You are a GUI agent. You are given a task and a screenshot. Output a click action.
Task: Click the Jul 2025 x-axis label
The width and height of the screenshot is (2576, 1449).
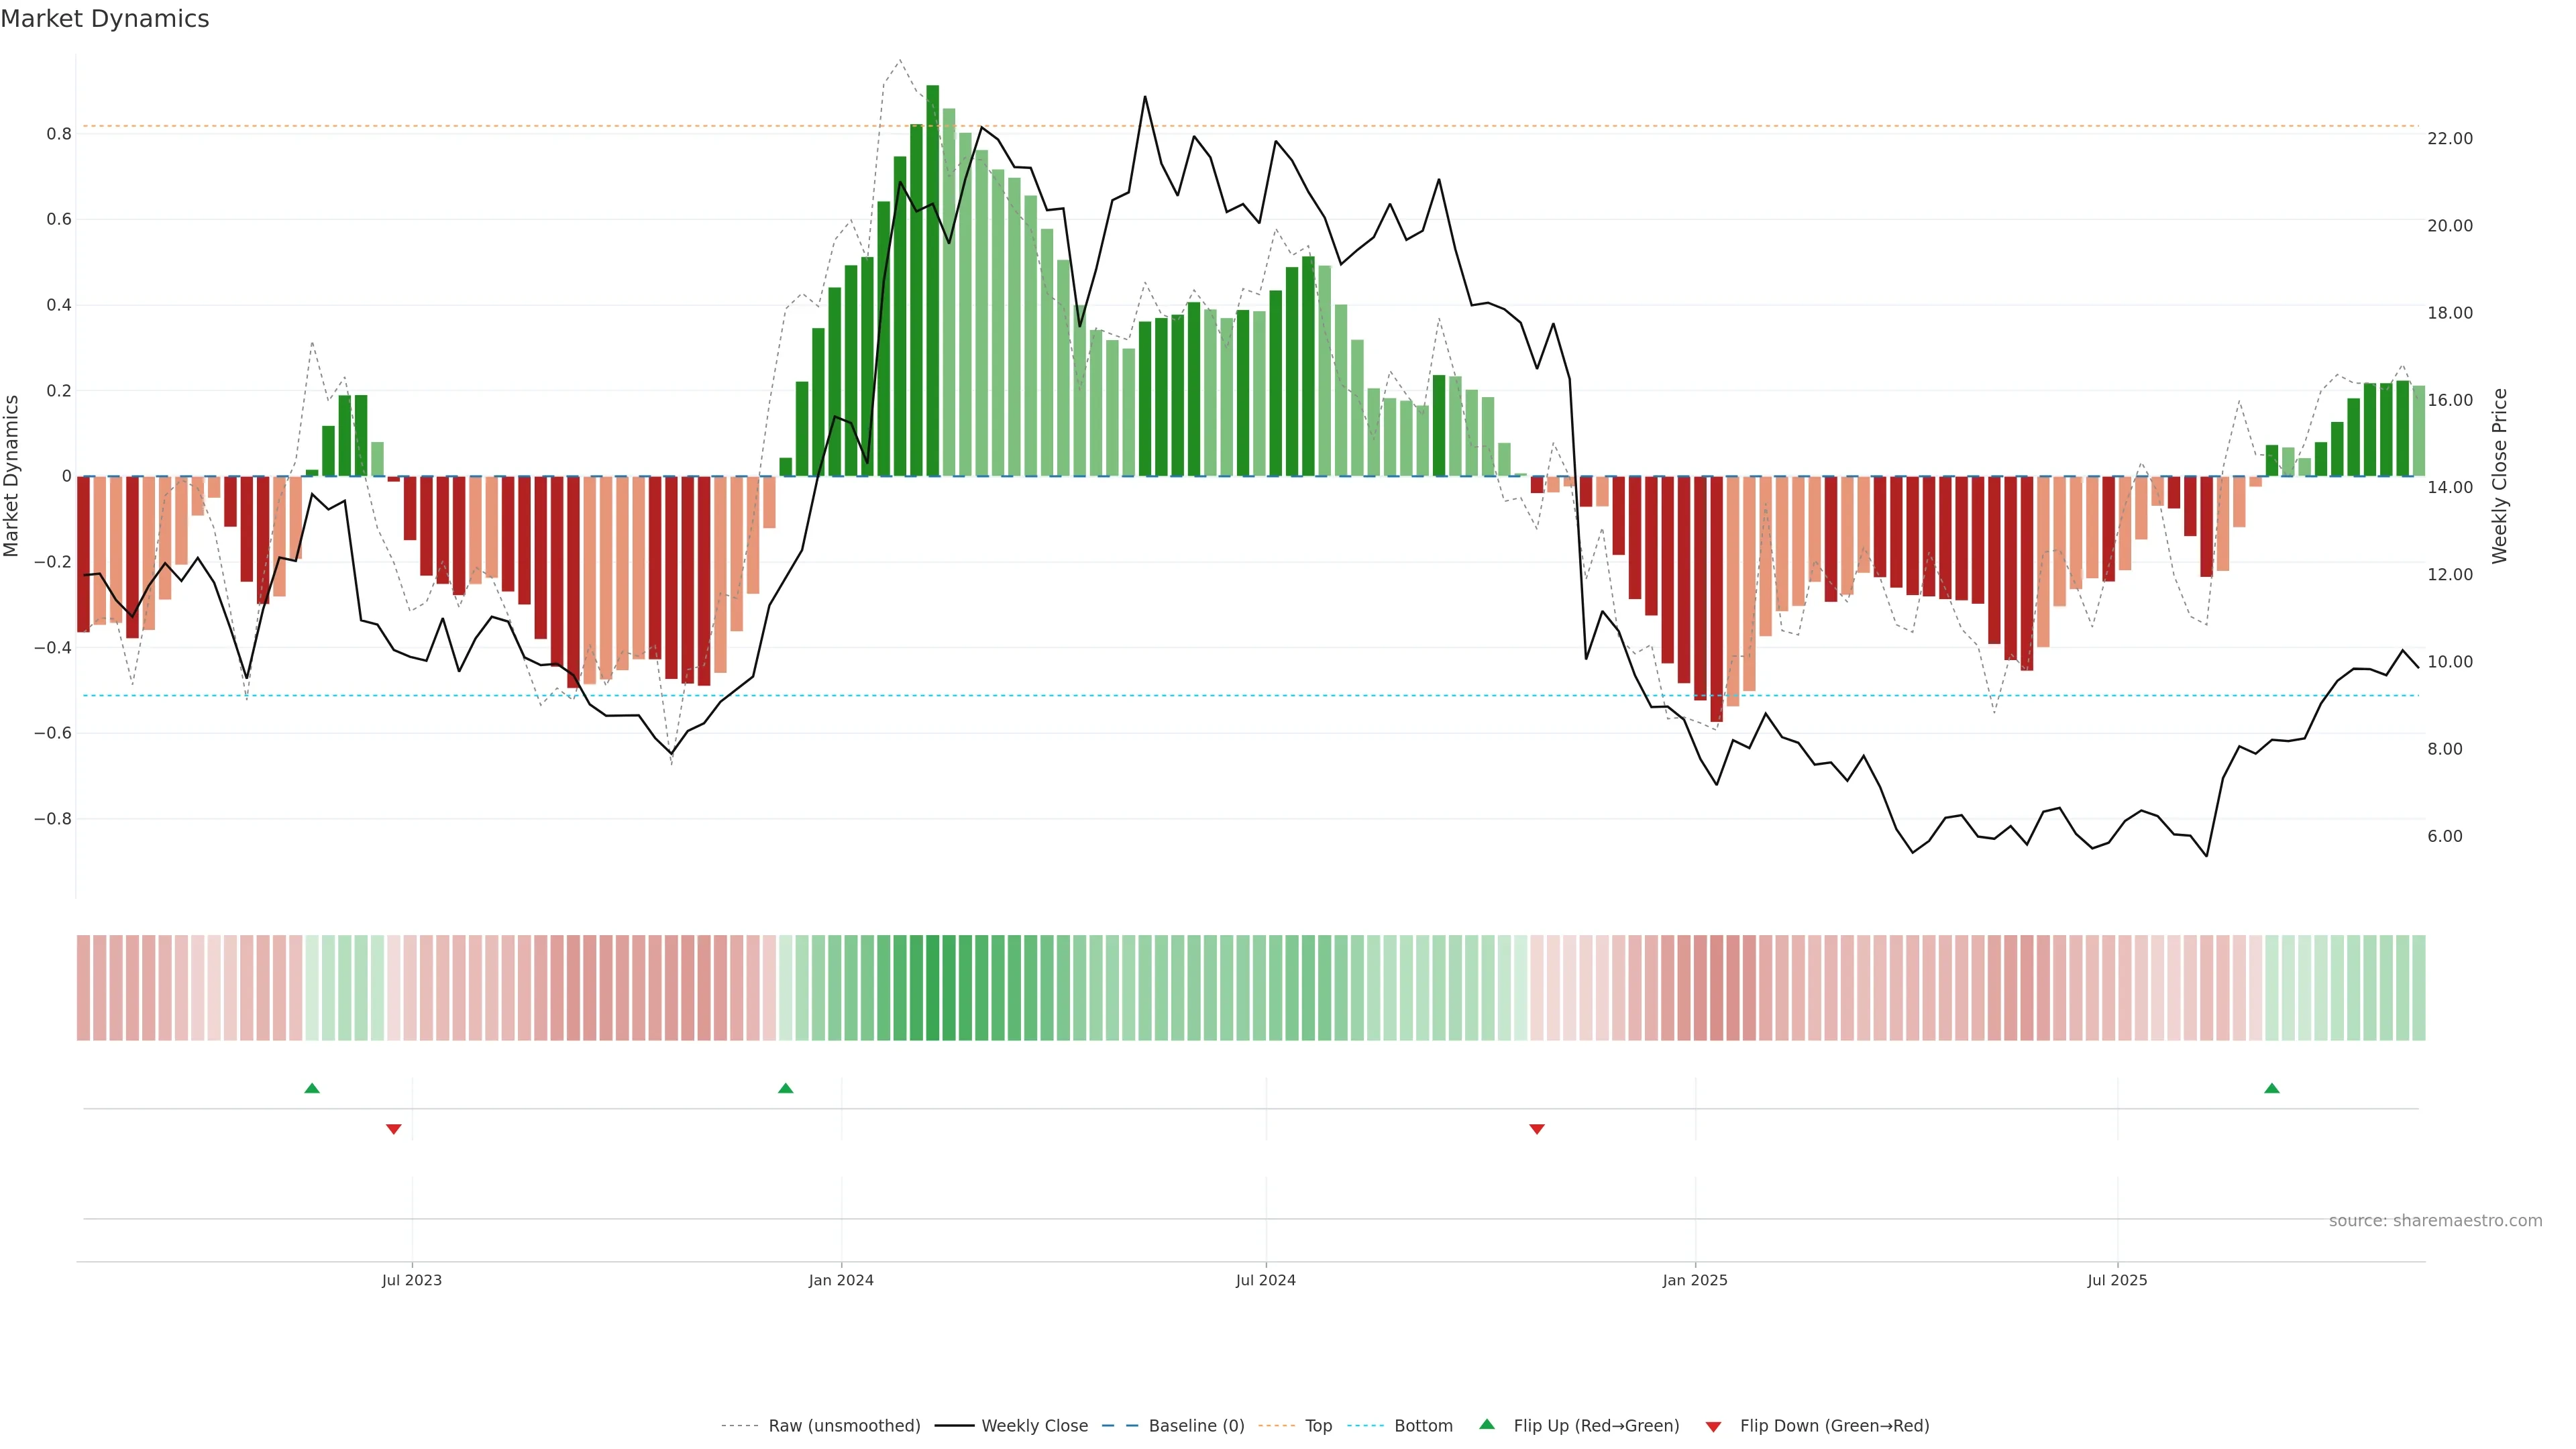click(x=2117, y=1280)
